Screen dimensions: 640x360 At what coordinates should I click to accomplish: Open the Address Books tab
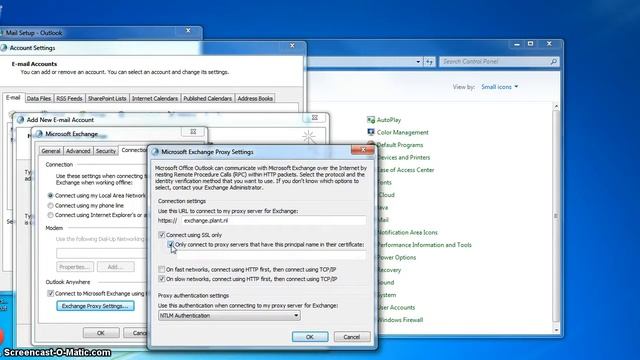tap(255, 98)
